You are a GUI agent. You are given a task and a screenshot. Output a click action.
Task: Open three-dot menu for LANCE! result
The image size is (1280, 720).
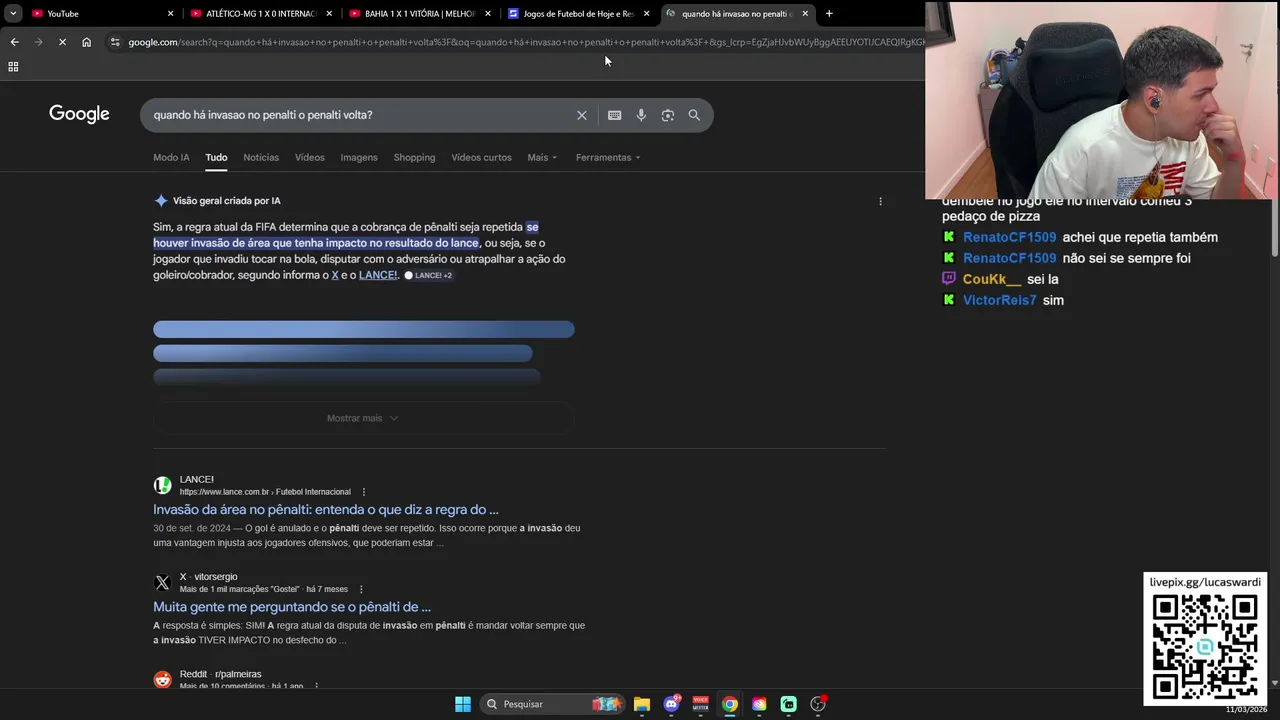pos(363,492)
